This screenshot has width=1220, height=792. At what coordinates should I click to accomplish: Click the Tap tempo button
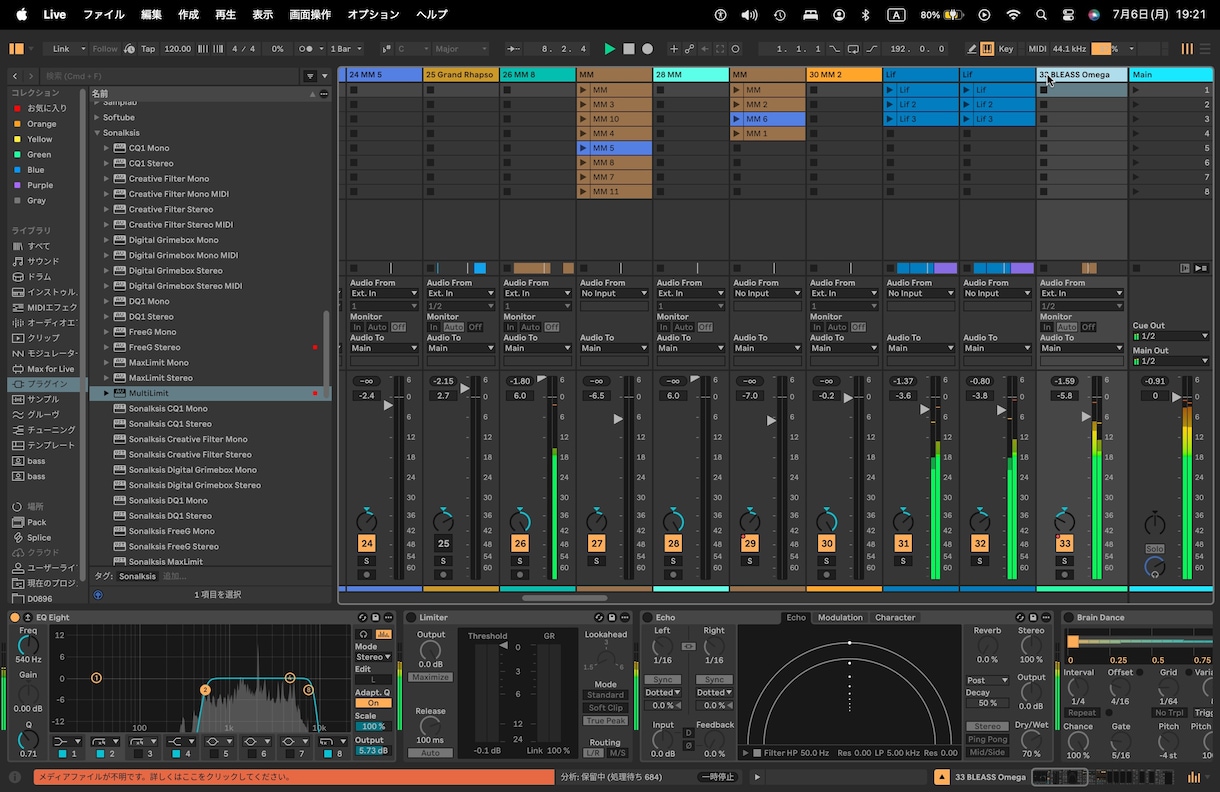pos(148,49)
